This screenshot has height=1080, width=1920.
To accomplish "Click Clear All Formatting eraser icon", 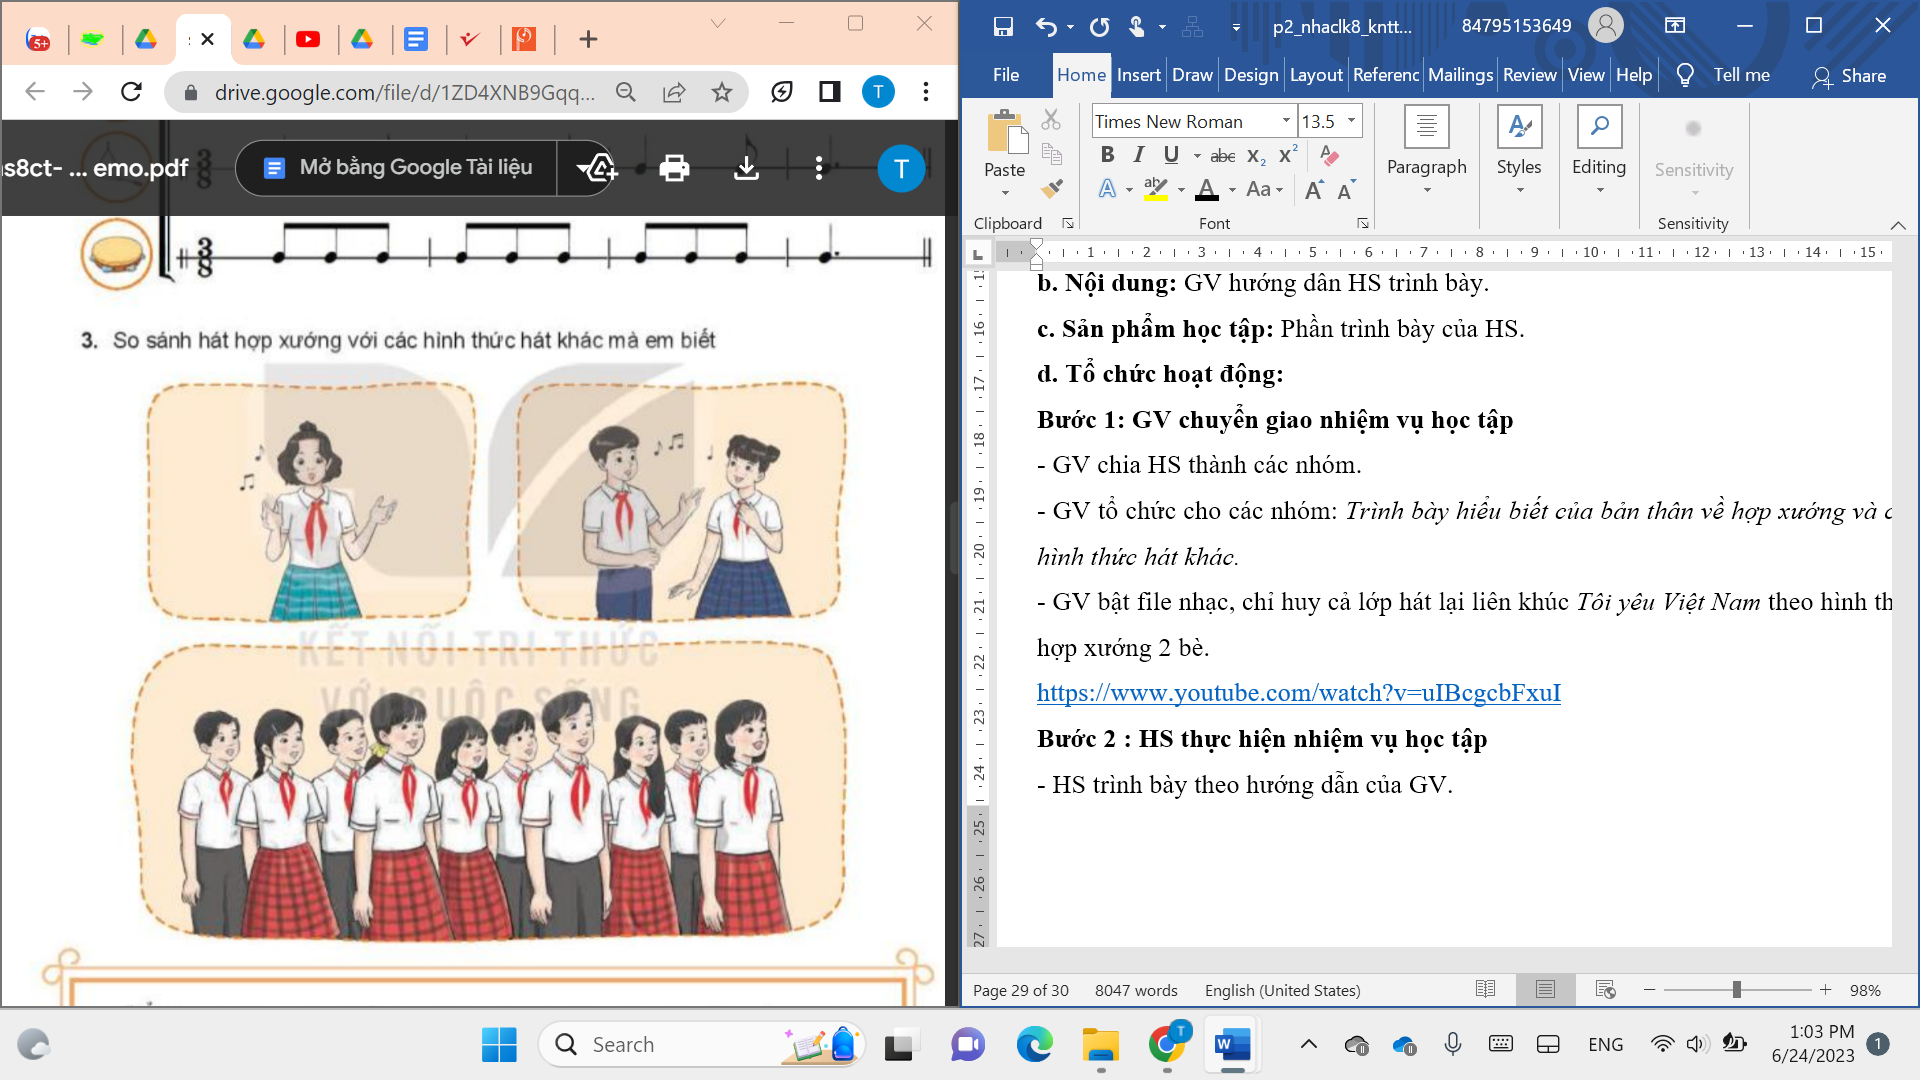I will [x=1328, y=155].
